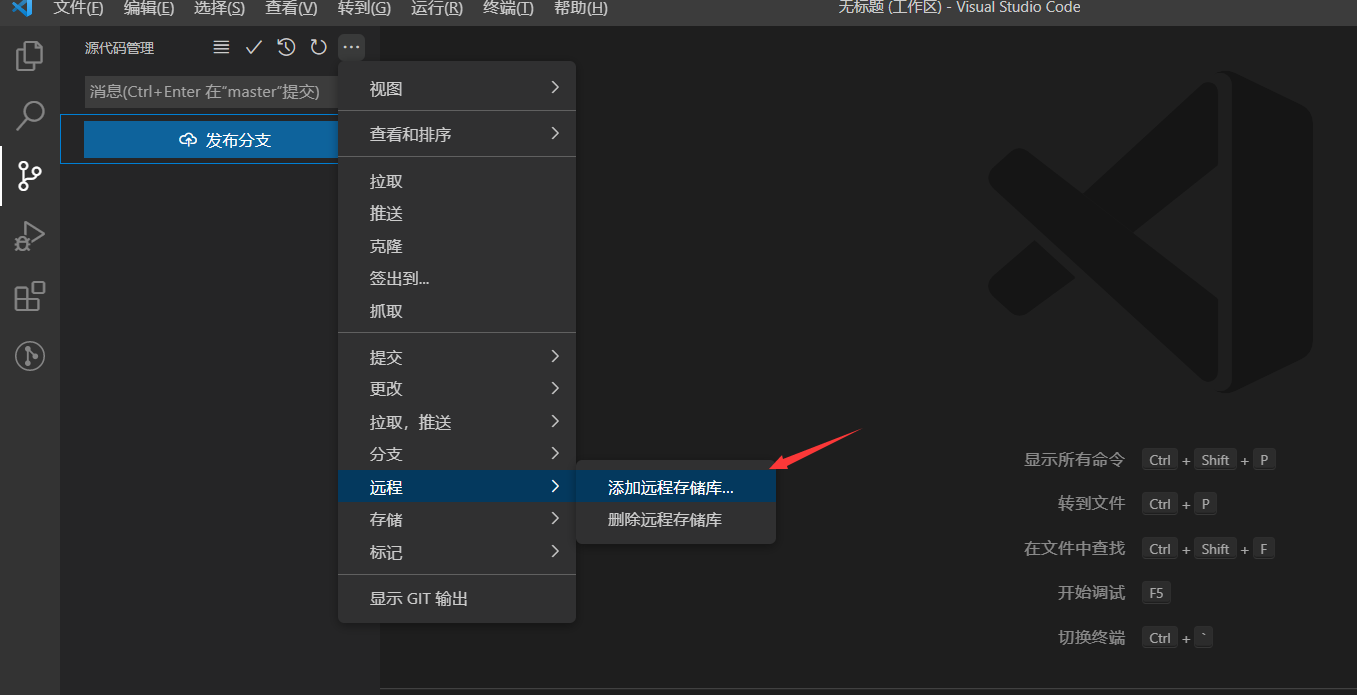Image resolution: width=1357 pixels, height=695 pixels.
Task: Select 删除远程存储库 in submenu
Action: pos(676,520)
